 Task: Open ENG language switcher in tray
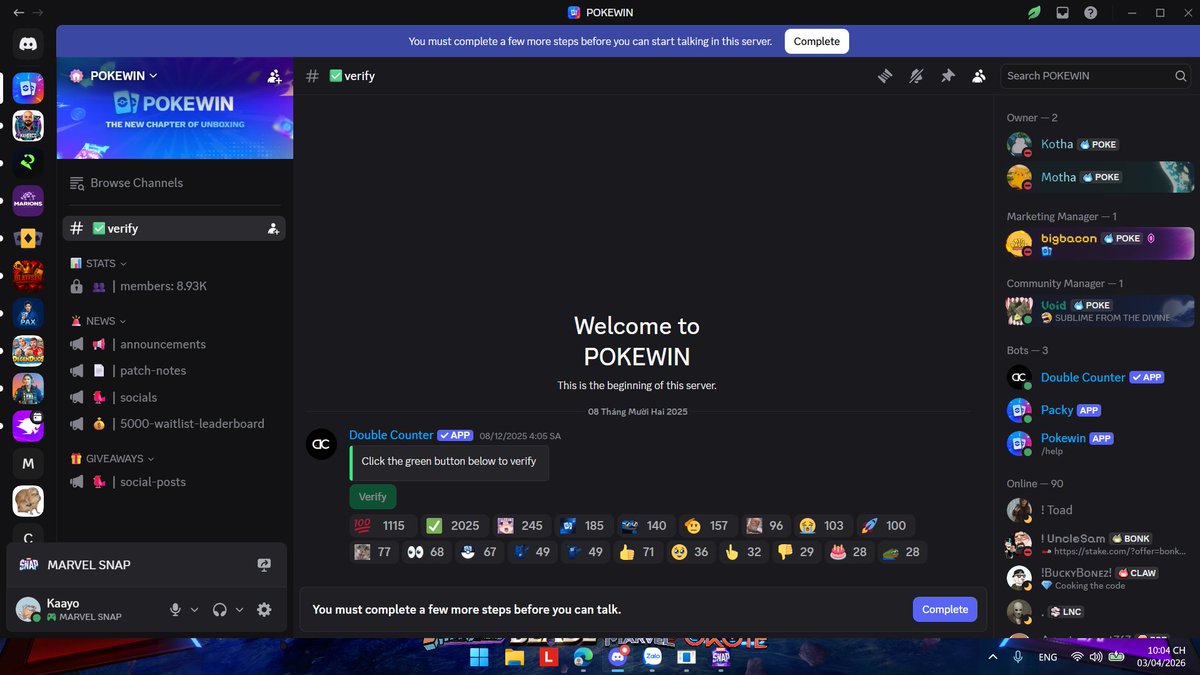1048,657
